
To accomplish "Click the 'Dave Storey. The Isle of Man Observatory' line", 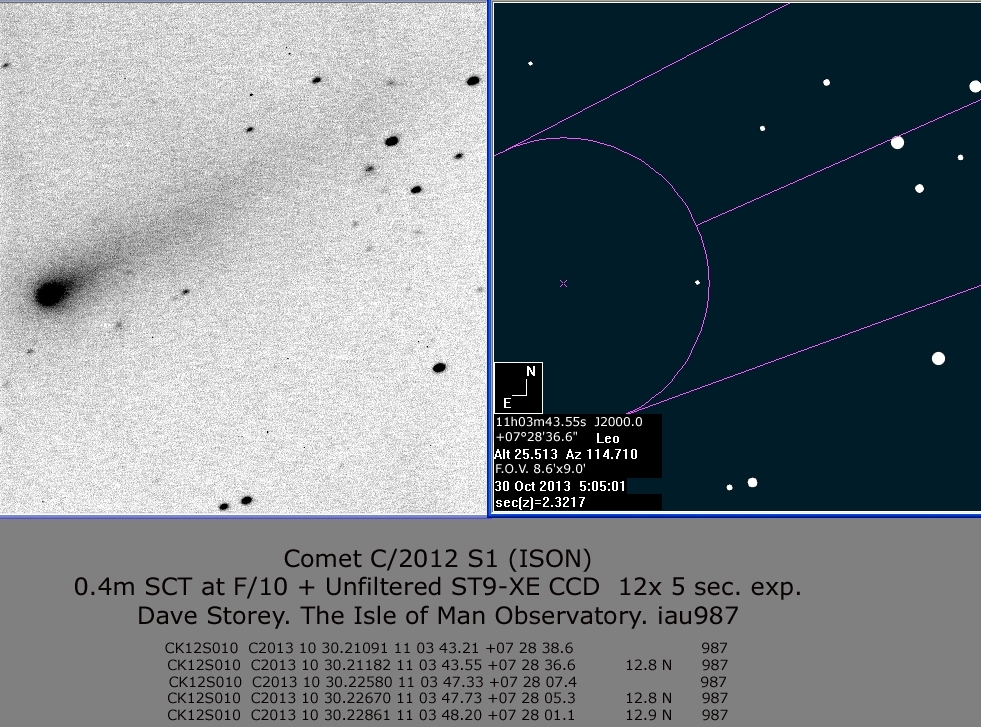I will click(x=437, y=616).
